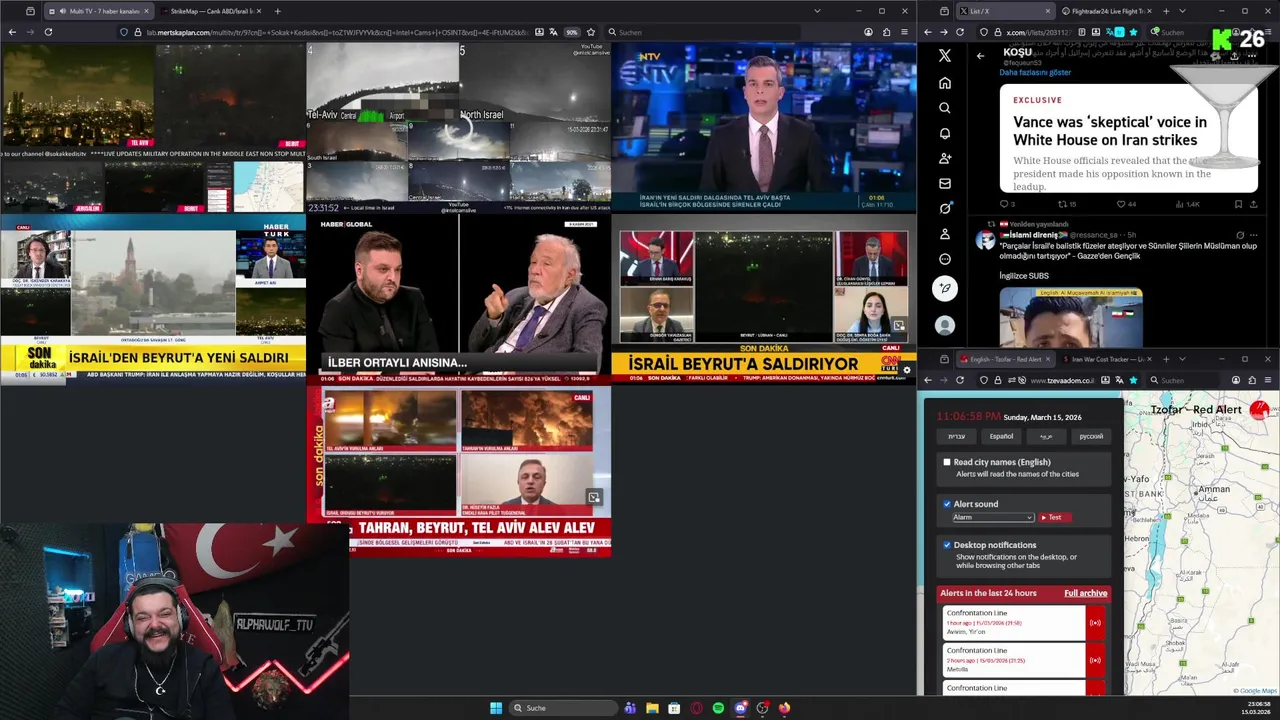Open Vance 'skeptical' voice article card
This screenshot has height=720, width=1280.
coord(1128,137)
